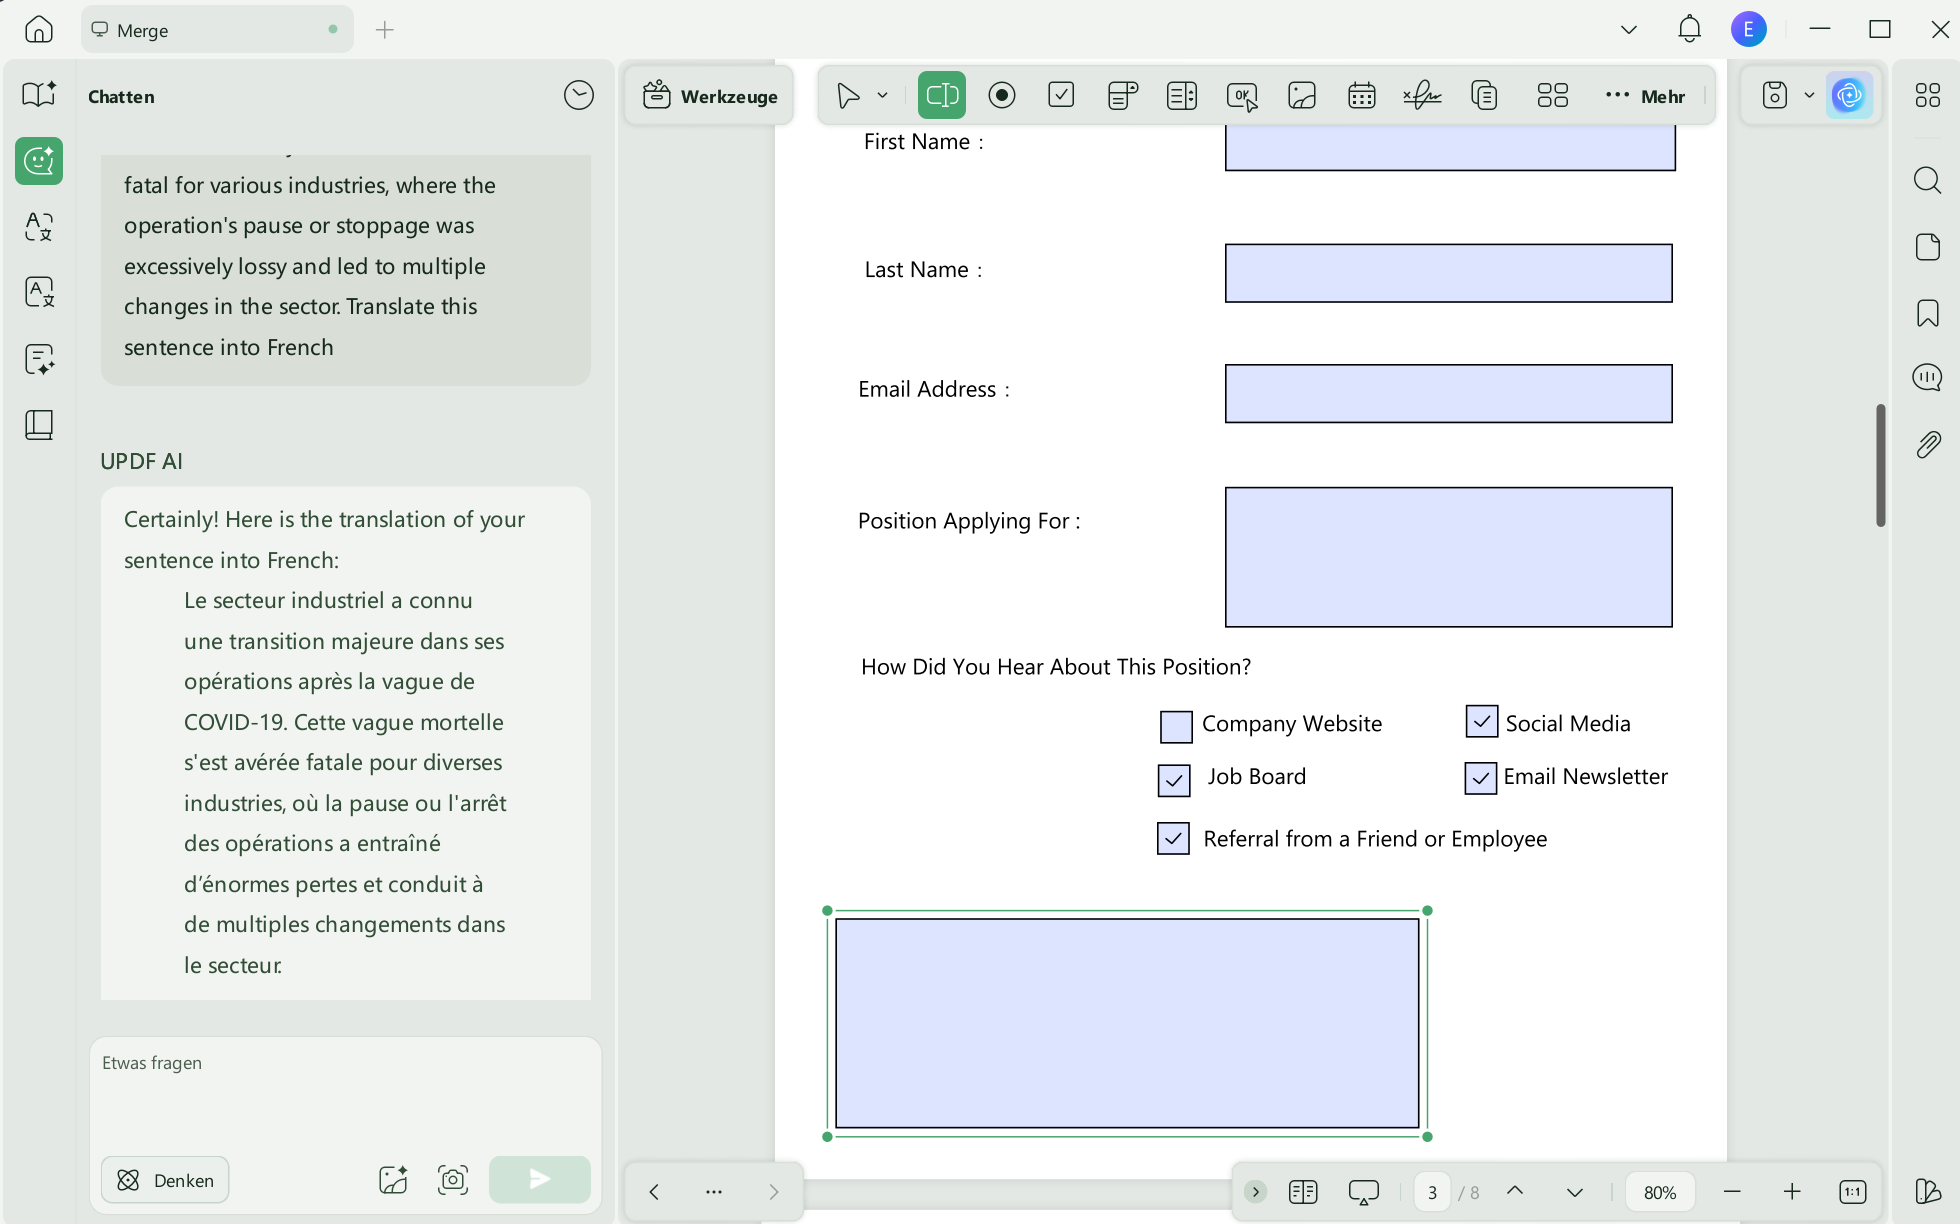Go to previous page up chevron
Viewport: 1960px width, 1224px height.
click(1515, 1191)
